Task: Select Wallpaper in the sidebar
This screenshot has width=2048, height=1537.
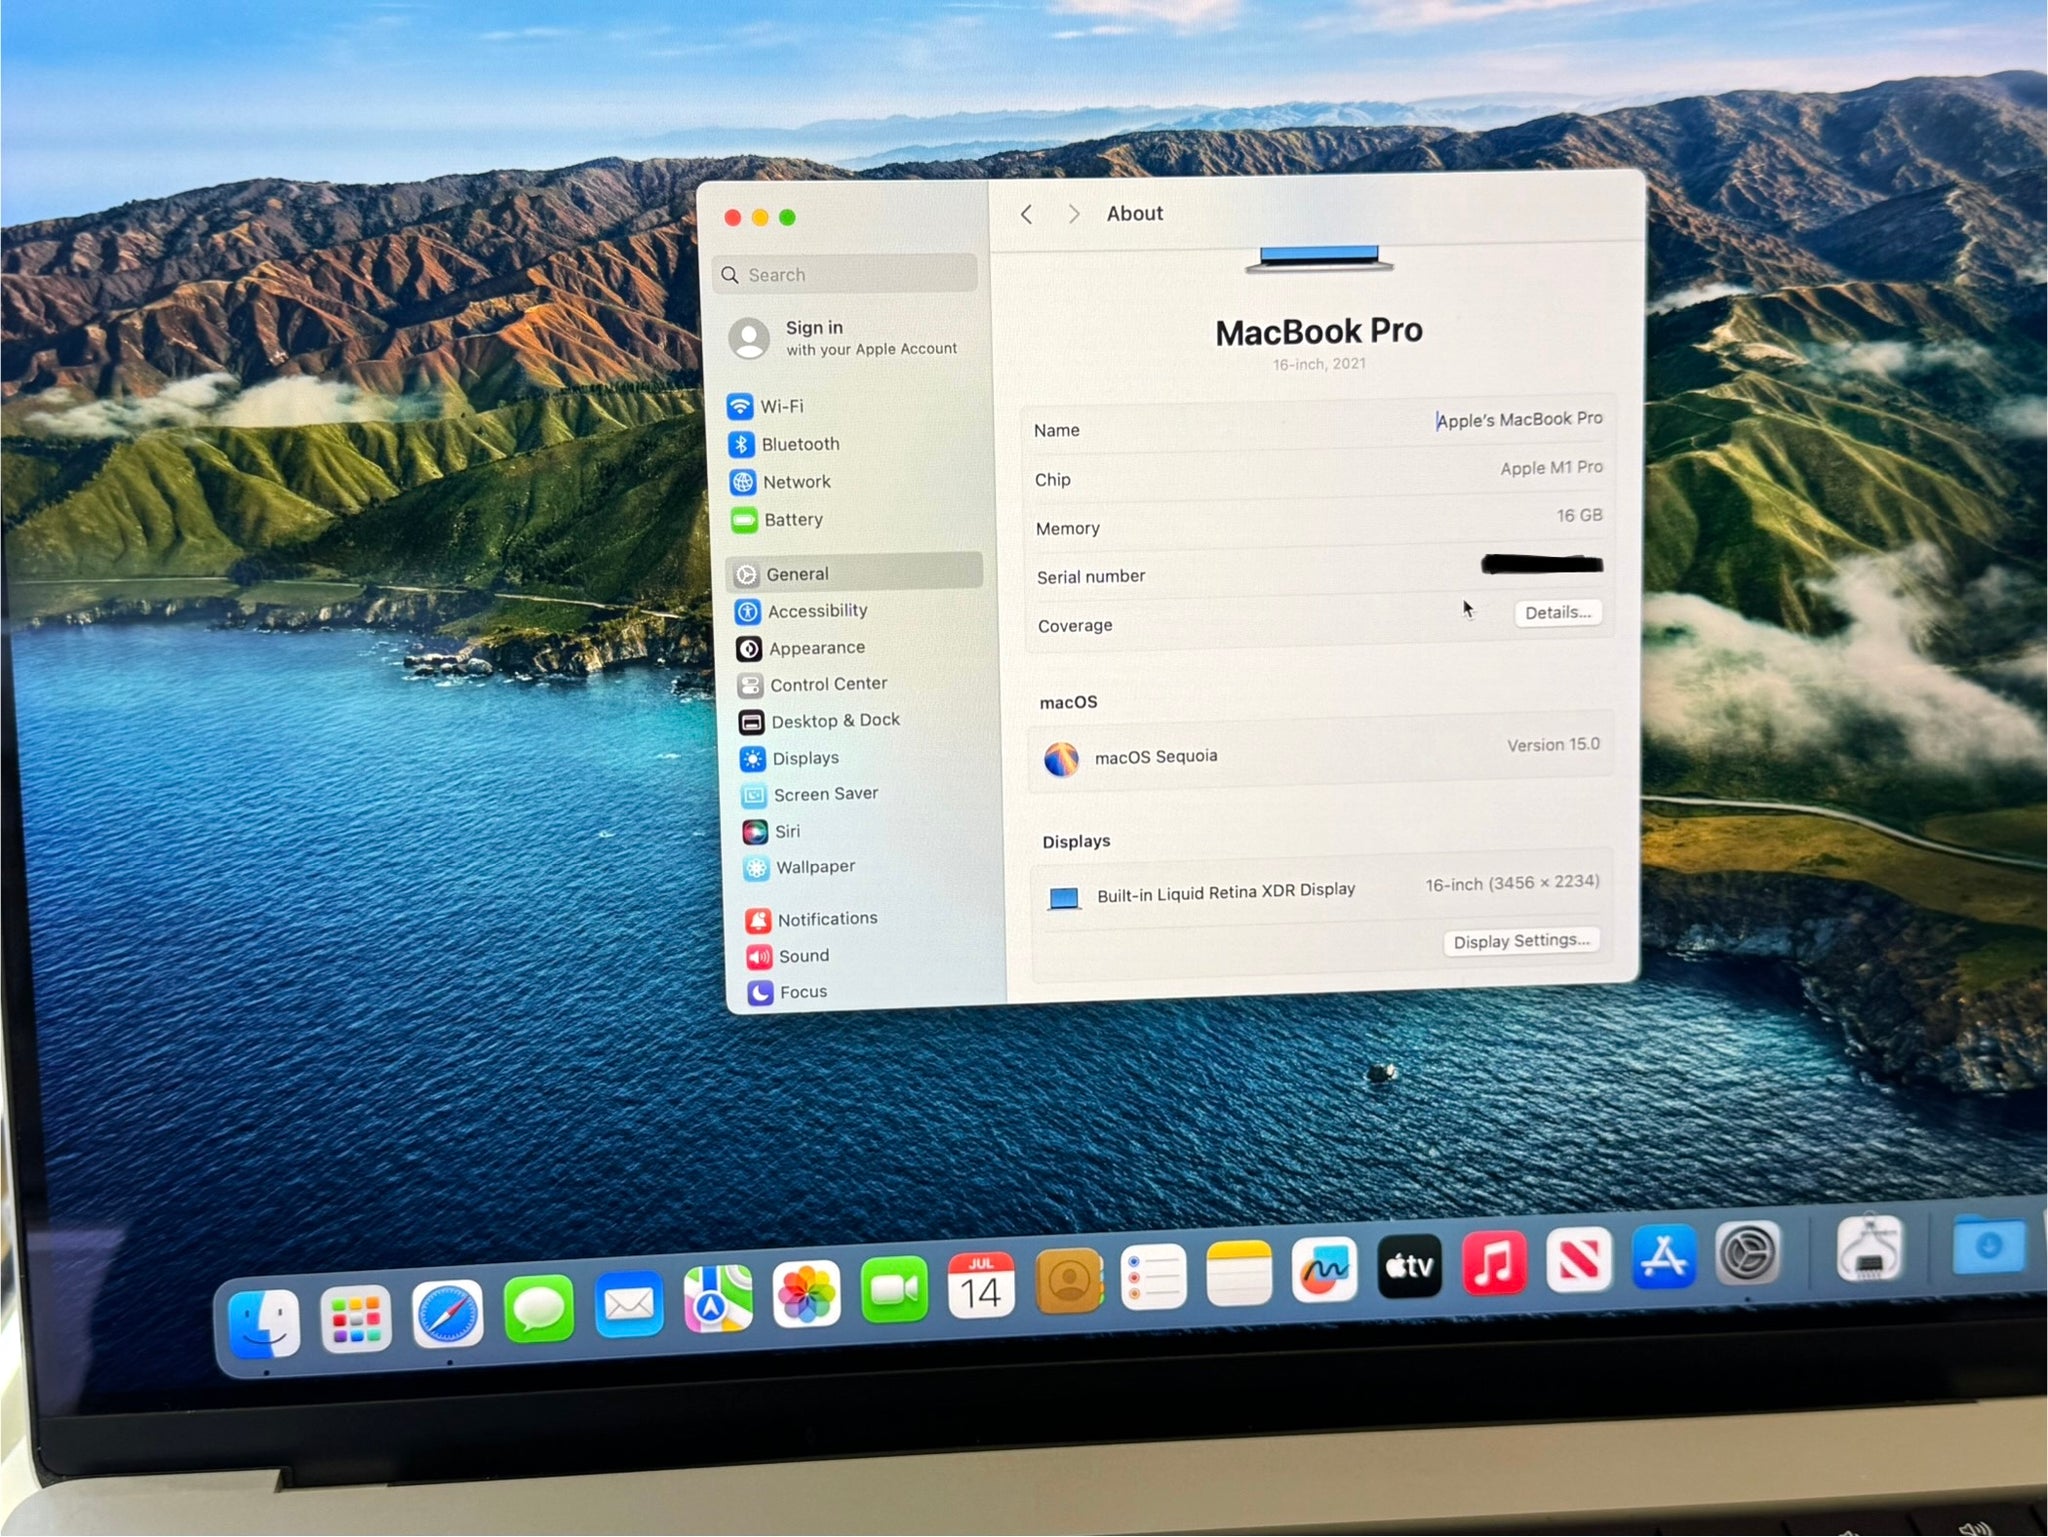Action: [x=814, y=867]
